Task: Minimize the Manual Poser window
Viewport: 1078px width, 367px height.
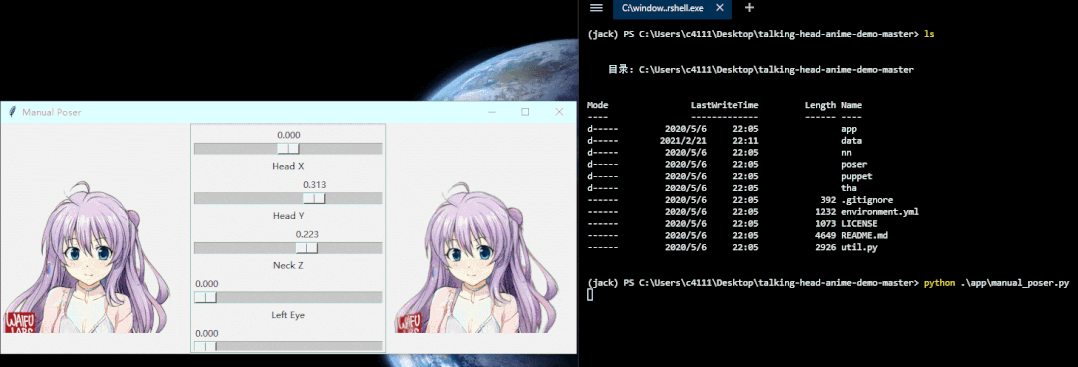Action: tap(492, 112)
